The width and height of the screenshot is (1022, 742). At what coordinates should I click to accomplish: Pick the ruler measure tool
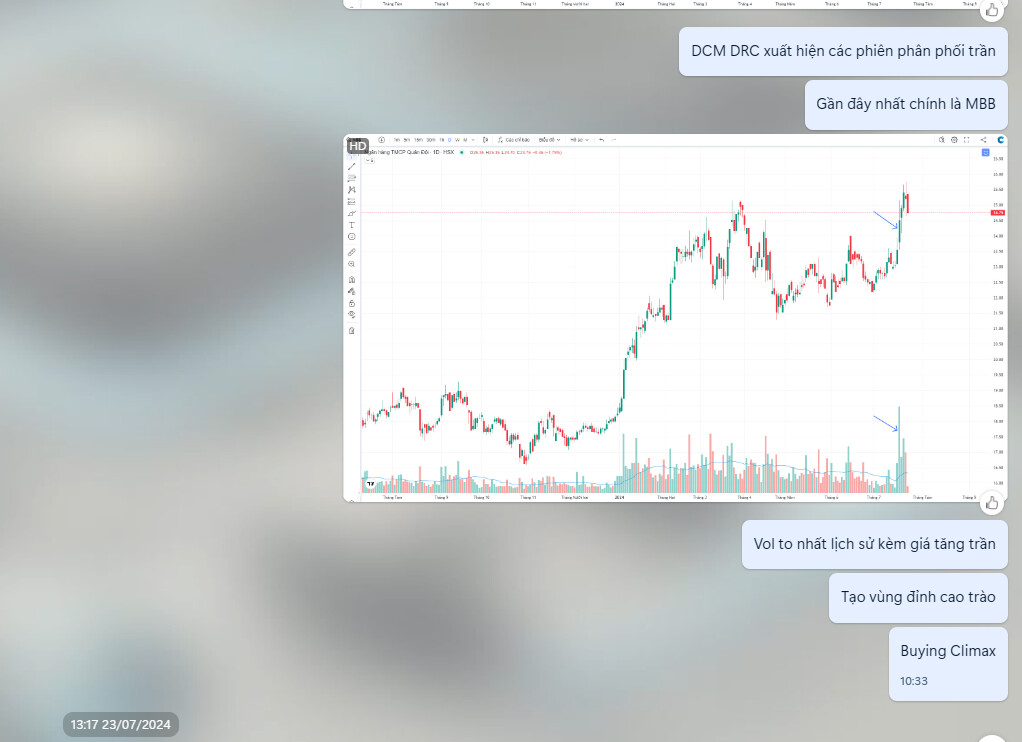pos(352,252)
